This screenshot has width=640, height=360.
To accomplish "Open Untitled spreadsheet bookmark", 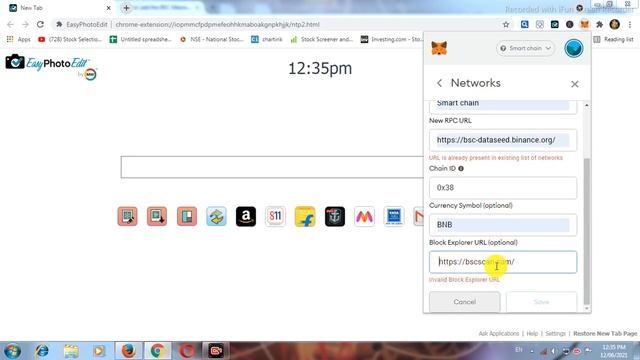I will click(140, 39).
